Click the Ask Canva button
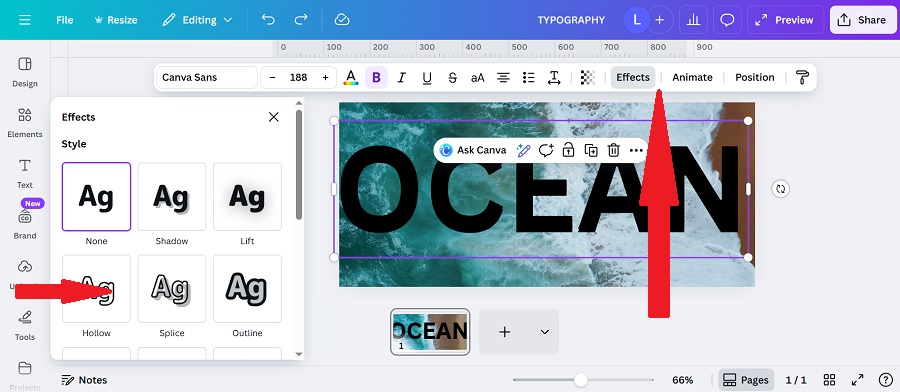Viewport: 900px width, 392px height. click(473, 150)
